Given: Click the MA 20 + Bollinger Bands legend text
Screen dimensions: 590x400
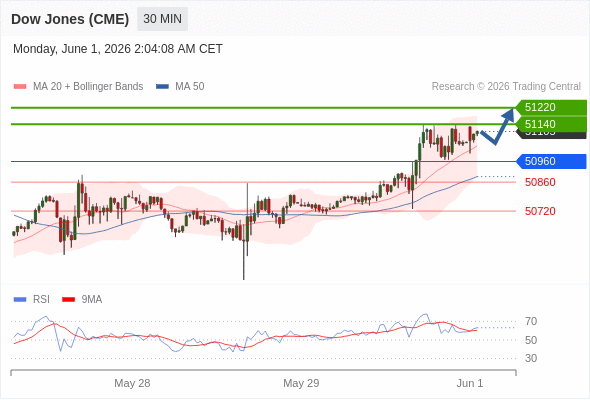Looking at the screenshot, I should pyautogui.click(x=88, y=87).
